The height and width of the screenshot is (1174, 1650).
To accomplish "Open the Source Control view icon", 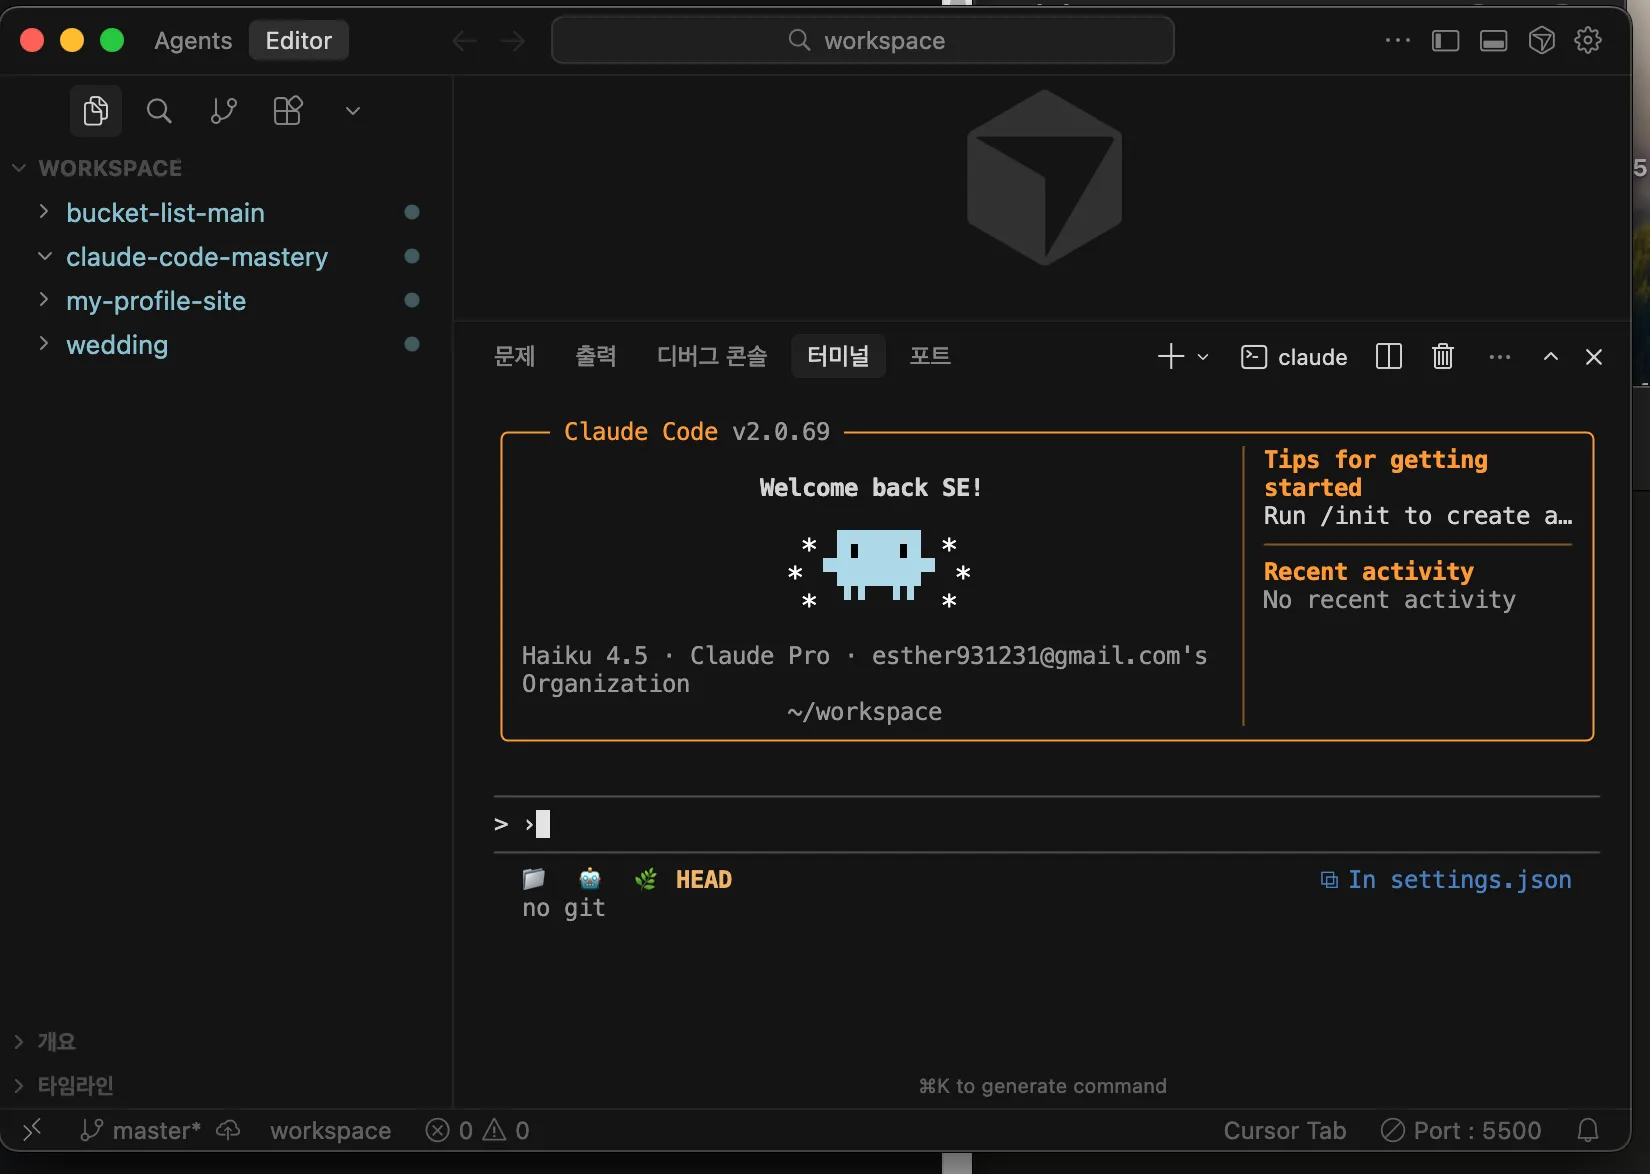I will pos(223,110).
